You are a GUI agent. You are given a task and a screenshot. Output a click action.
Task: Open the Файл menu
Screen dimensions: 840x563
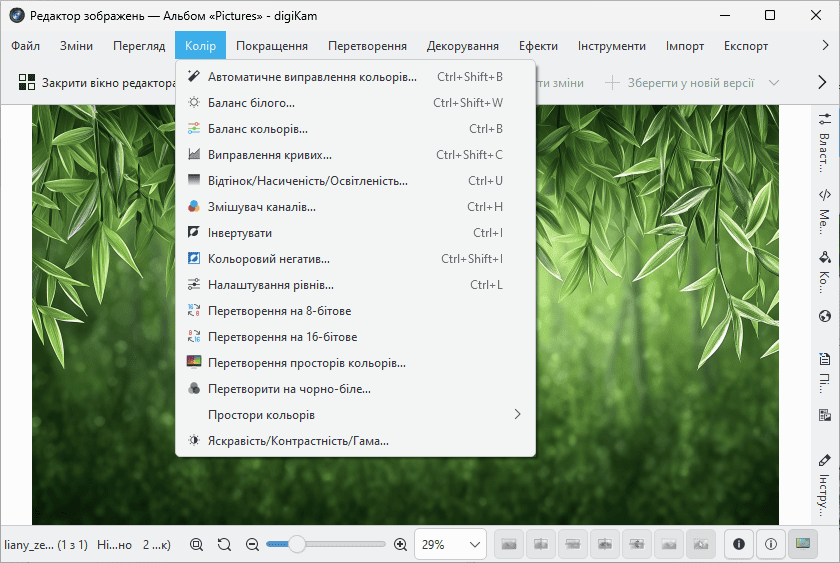click(x=26, y=46)
